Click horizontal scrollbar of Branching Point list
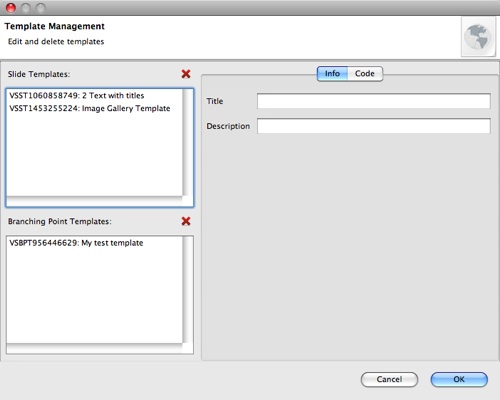 click(95, 348)
